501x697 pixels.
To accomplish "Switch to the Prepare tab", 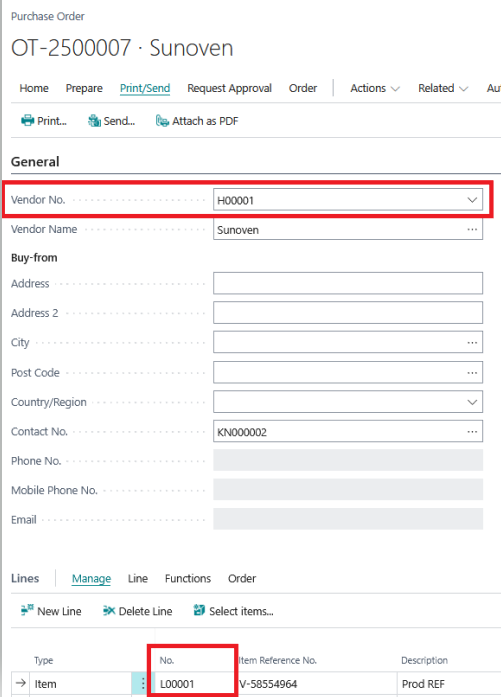I will (x=84, y=88).
